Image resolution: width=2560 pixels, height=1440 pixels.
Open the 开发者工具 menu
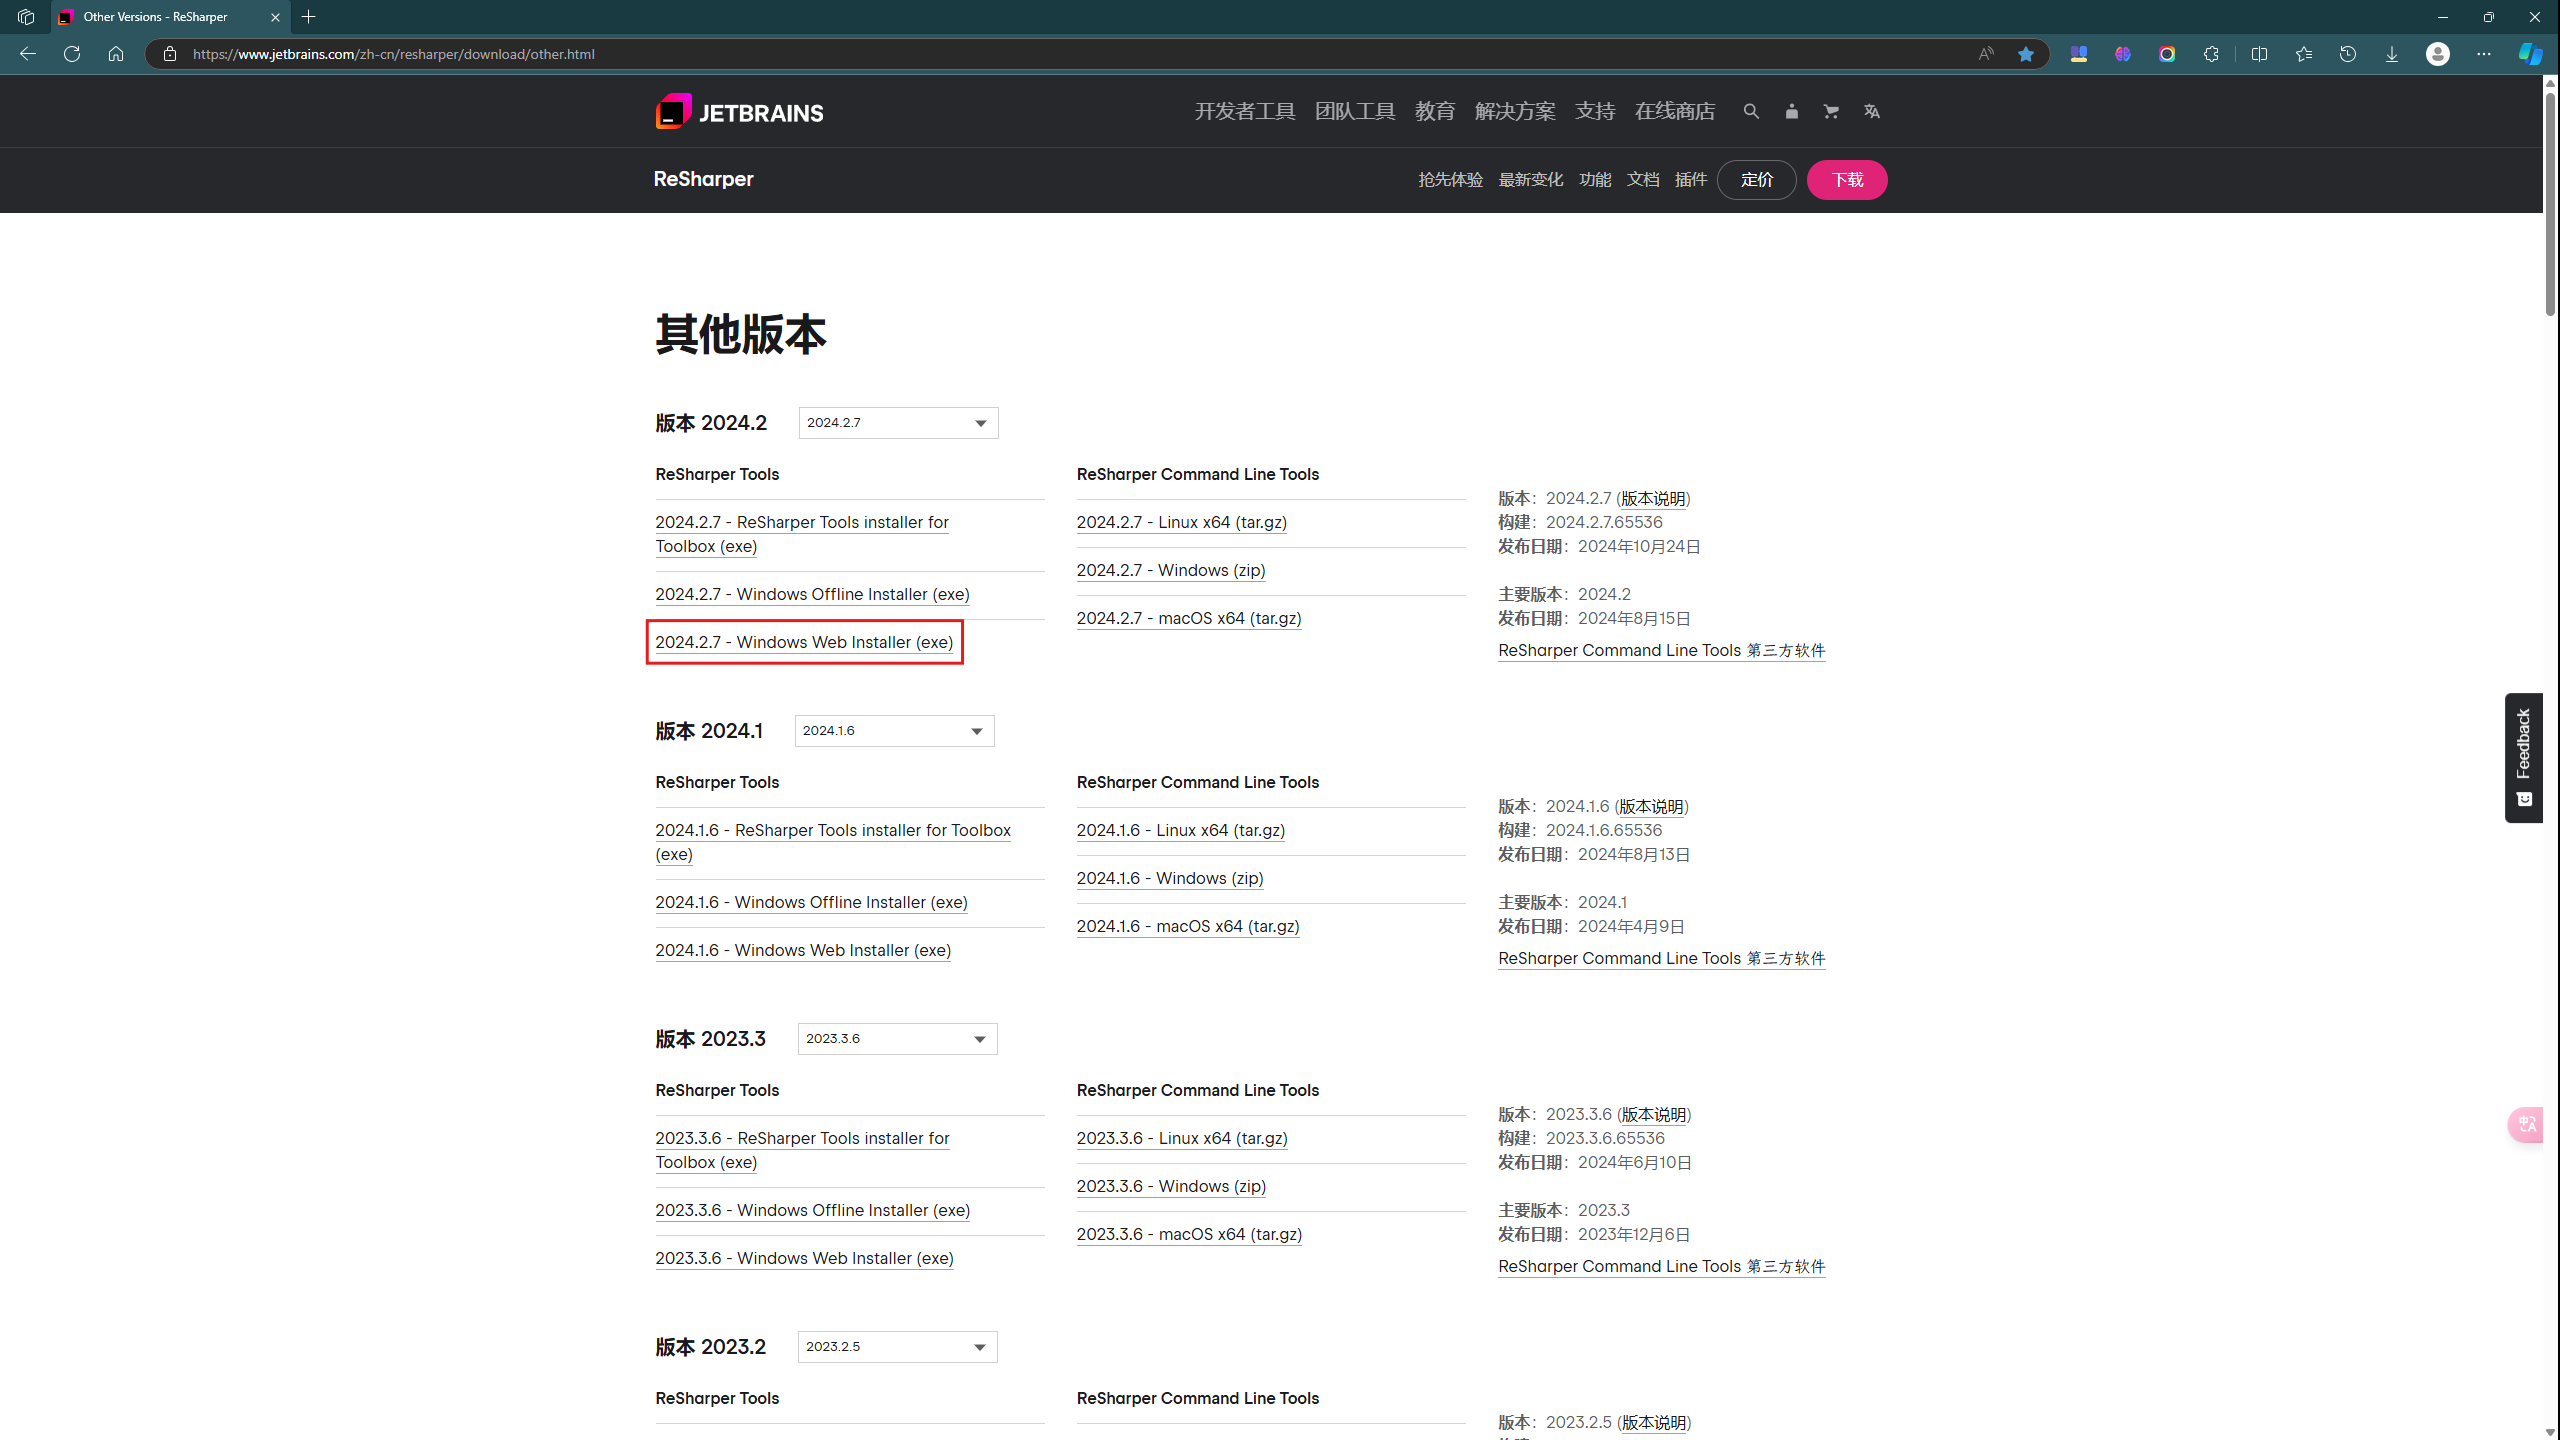[1245, 111]
